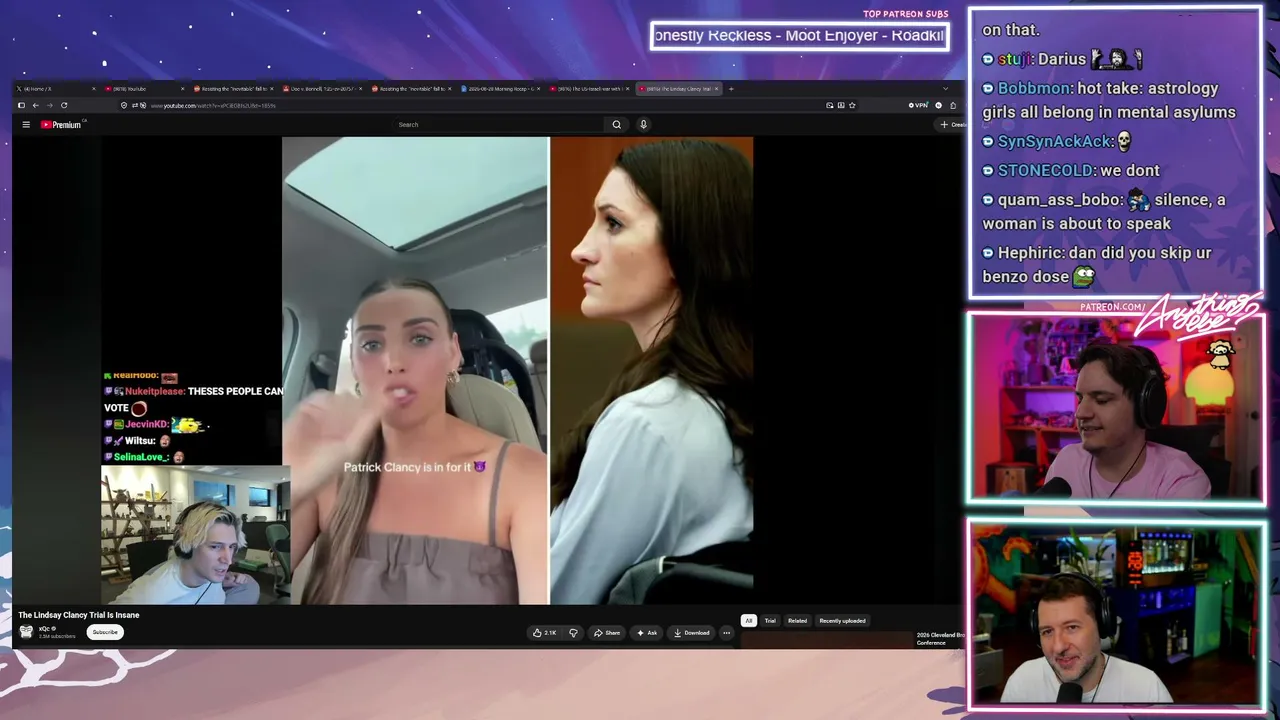1280x720 pixels.
Task: Reload the page with refresh icon
Action: tap(64, 105)
